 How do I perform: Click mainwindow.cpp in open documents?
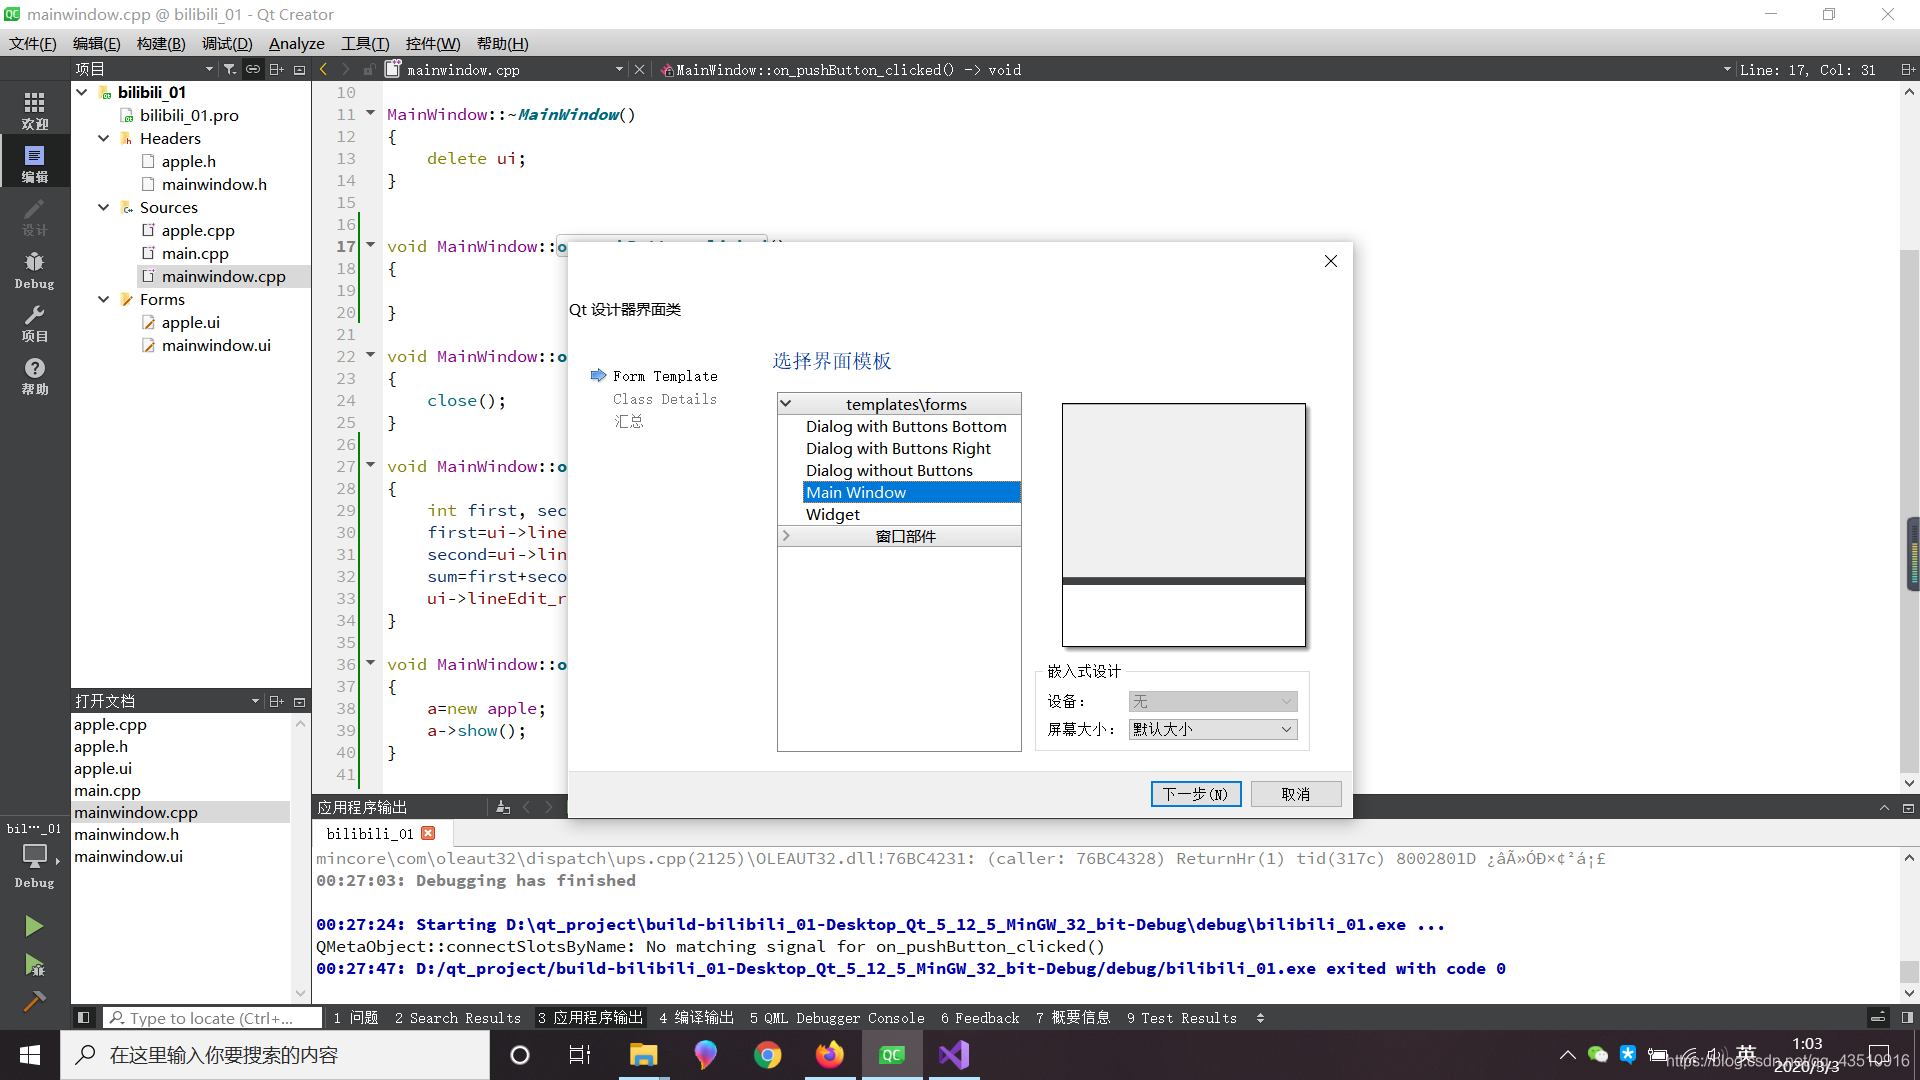[137, 811]
